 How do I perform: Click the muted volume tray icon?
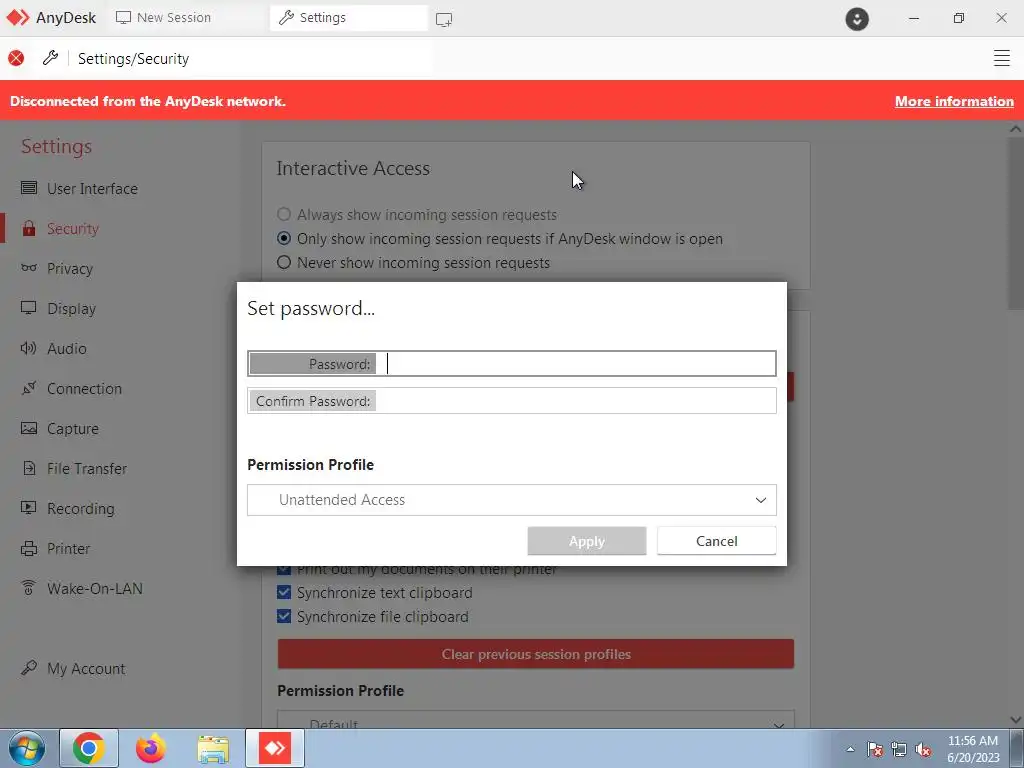pos(923,750)
